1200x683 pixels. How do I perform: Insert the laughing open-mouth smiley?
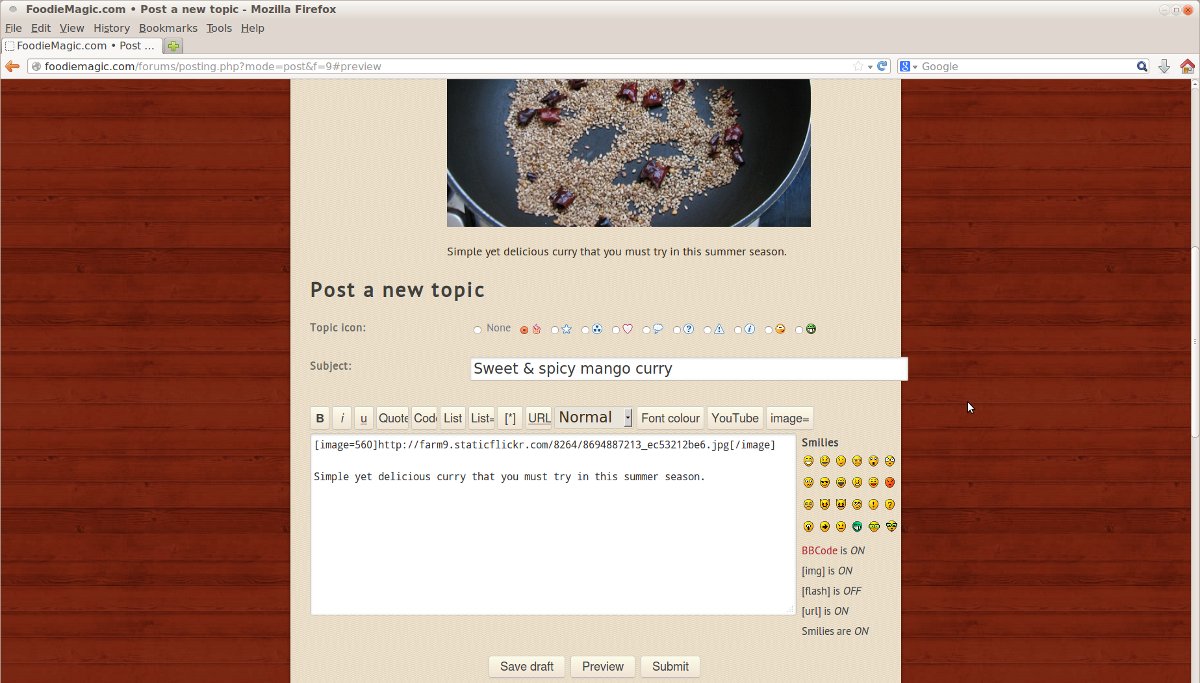coord(841,482)
